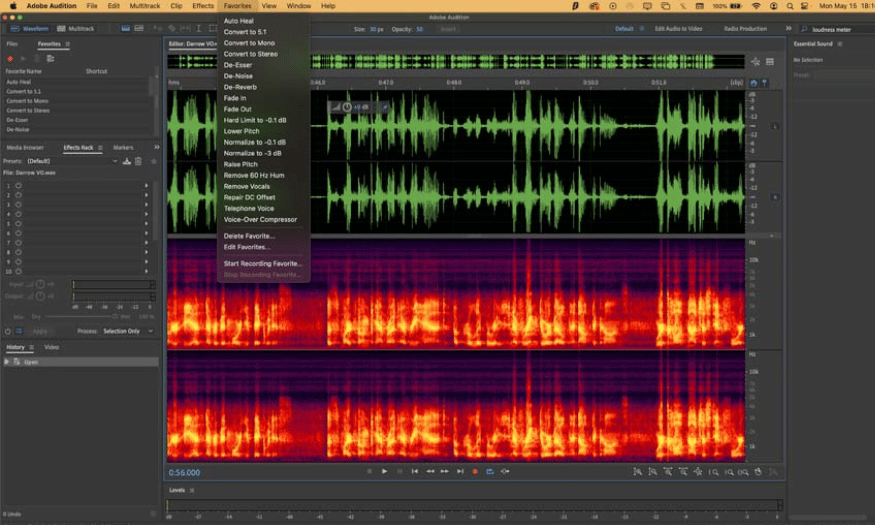Delete the effects preset with trash icon
This screenshot has height=525, width=875.
coord(138,161)
